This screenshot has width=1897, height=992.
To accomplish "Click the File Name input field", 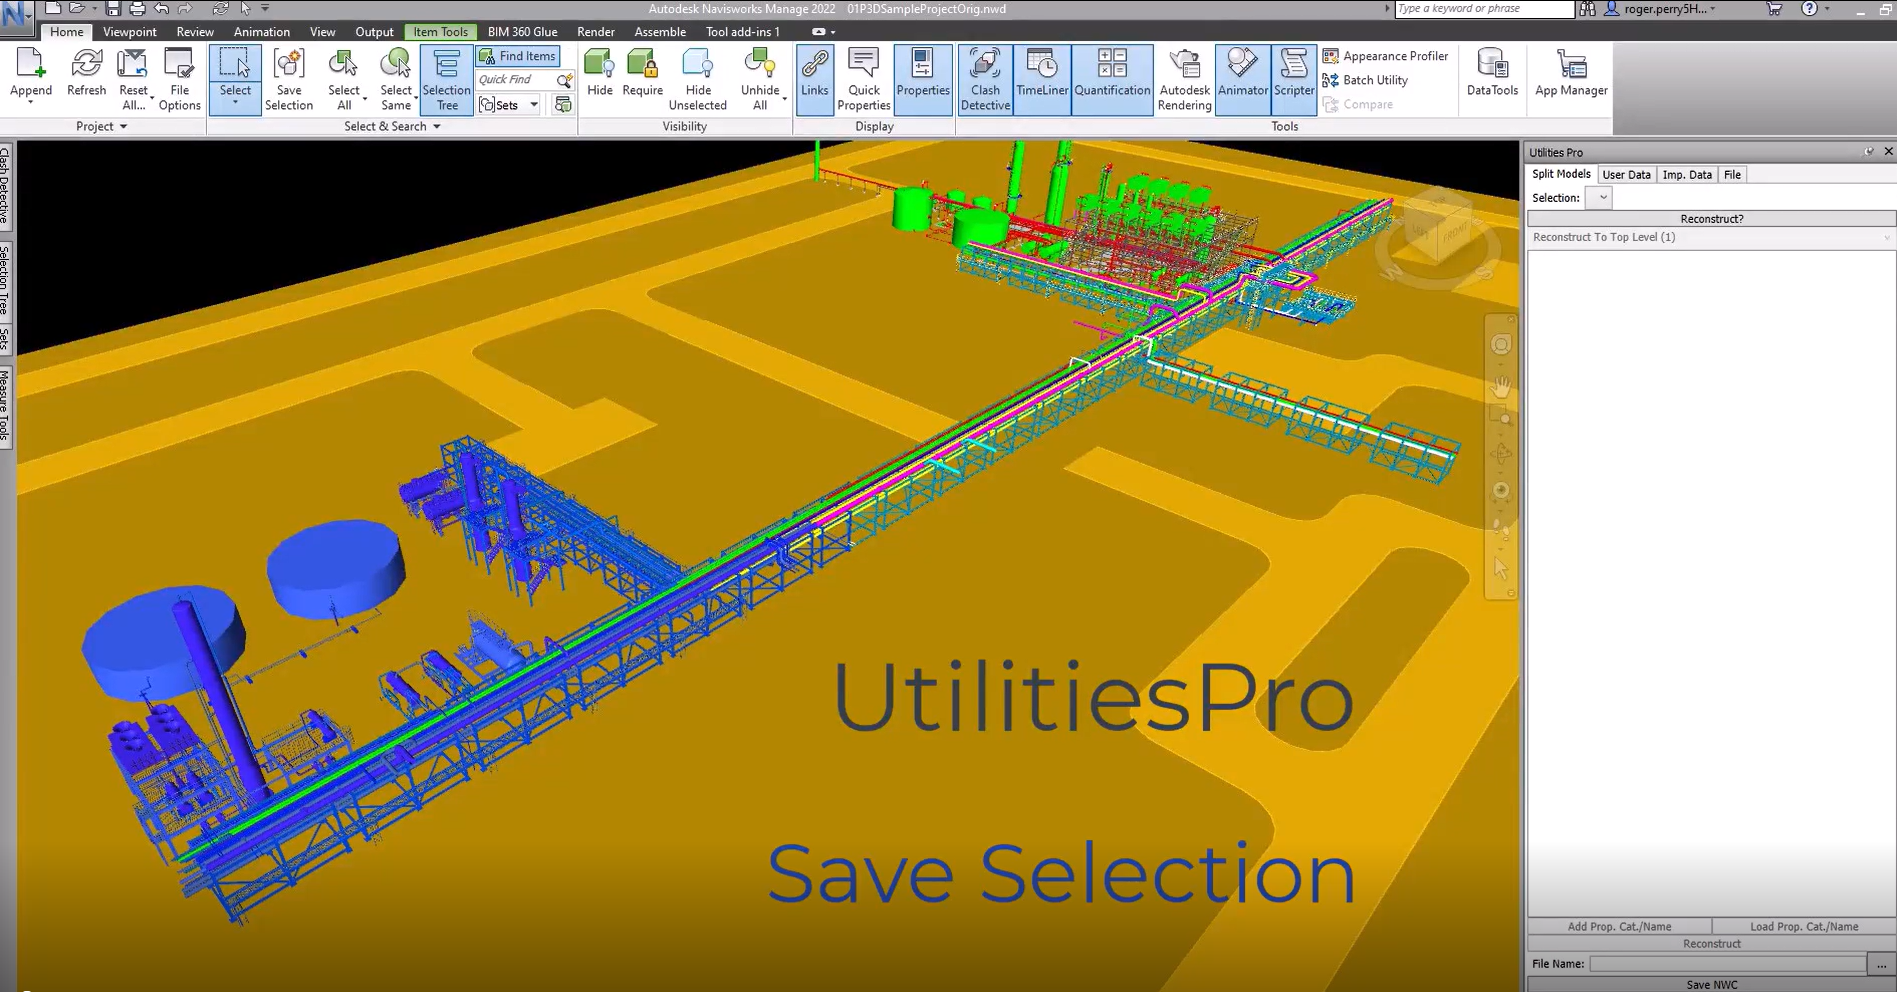I will [1728, 964].
